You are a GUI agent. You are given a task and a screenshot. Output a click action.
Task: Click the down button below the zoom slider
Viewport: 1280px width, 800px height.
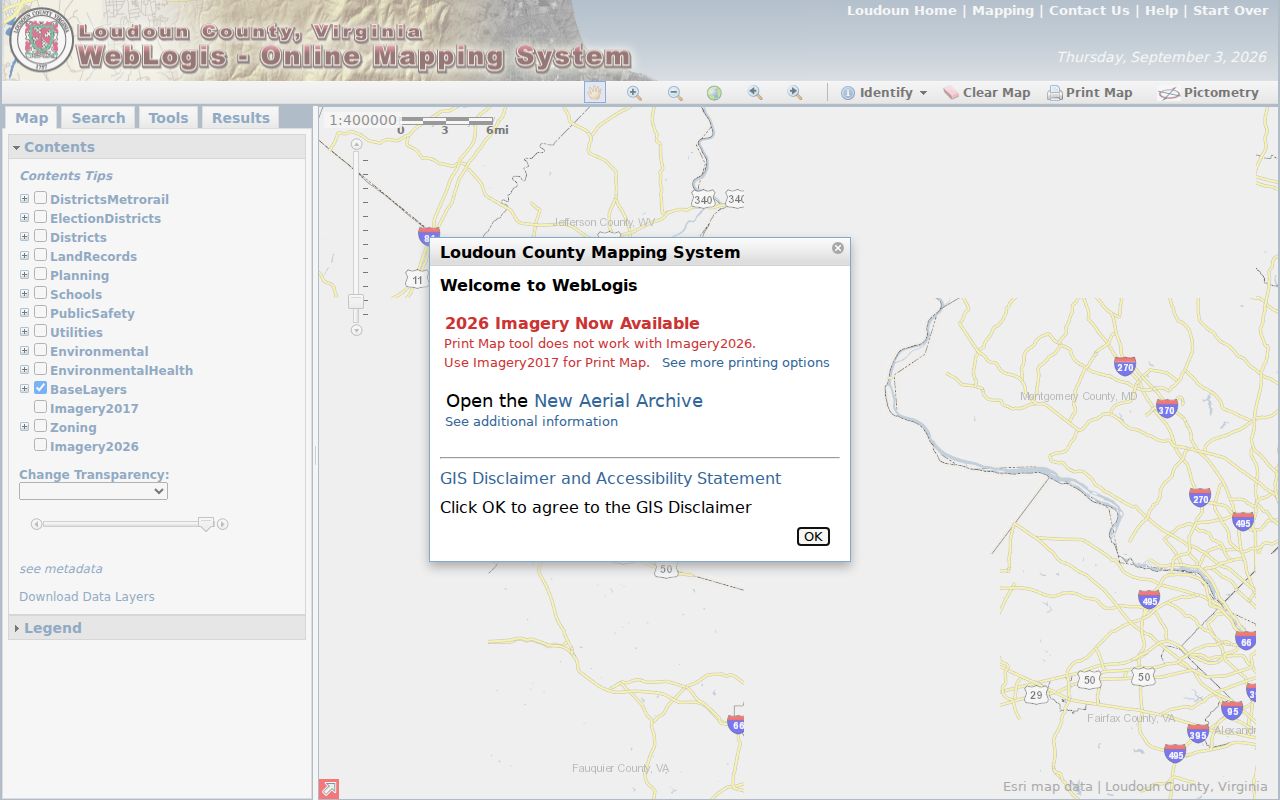(356, 330)
